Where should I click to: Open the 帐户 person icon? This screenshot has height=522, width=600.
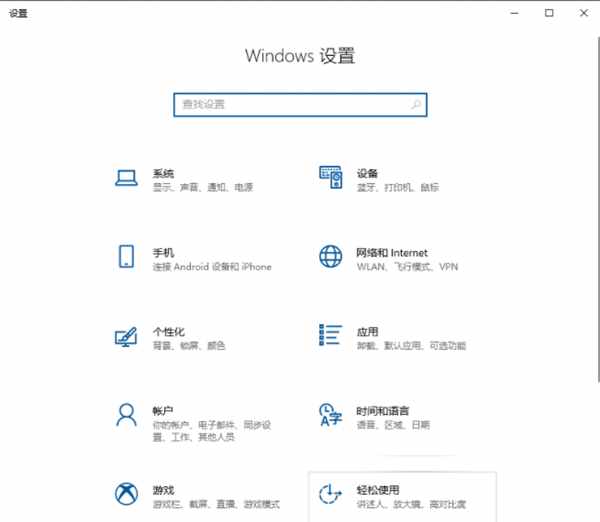coord(126,415)
